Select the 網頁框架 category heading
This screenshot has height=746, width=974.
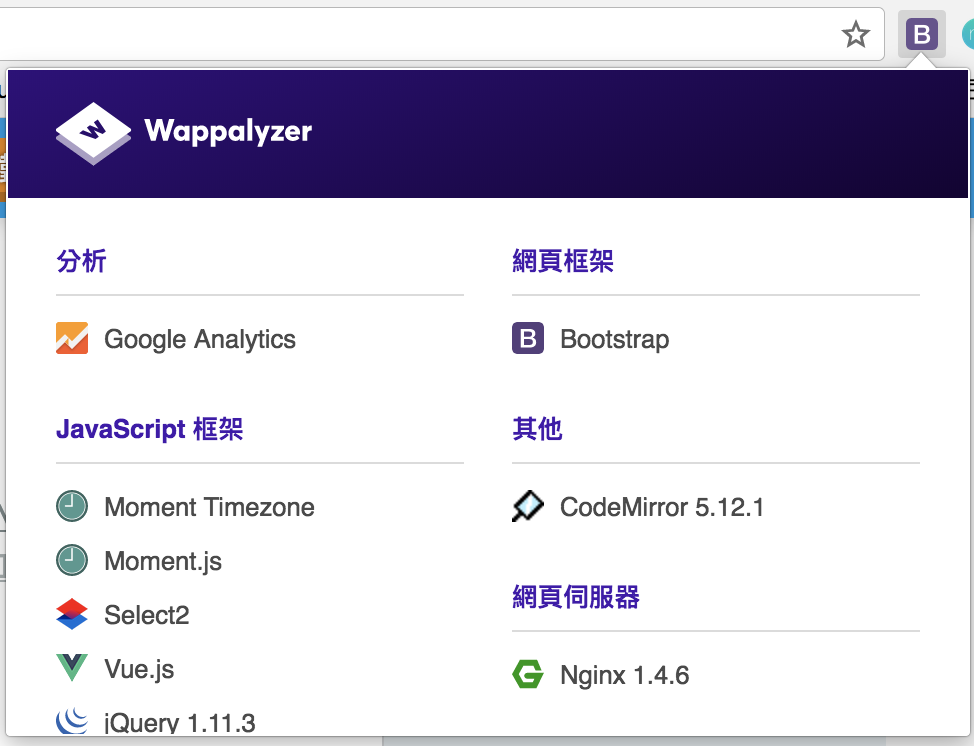(563, 261)
